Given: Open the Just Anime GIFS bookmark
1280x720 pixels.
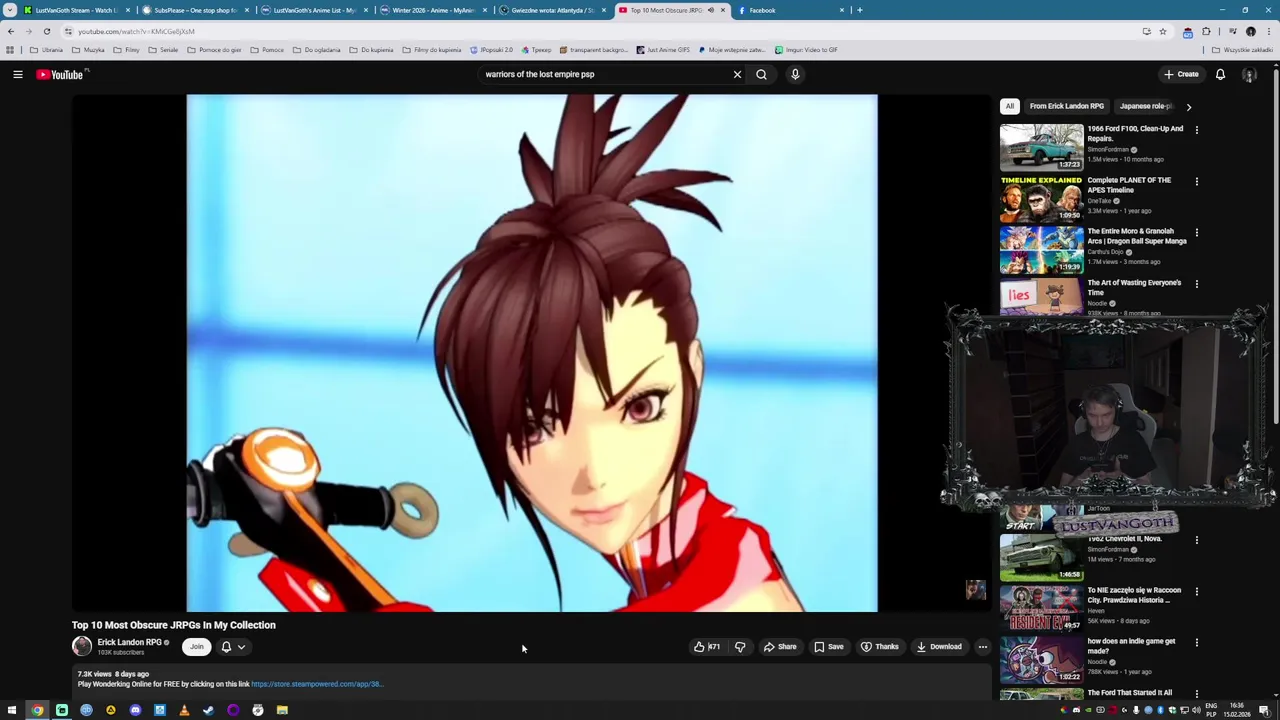Looking at the screenshot, I should click(663, 50).
